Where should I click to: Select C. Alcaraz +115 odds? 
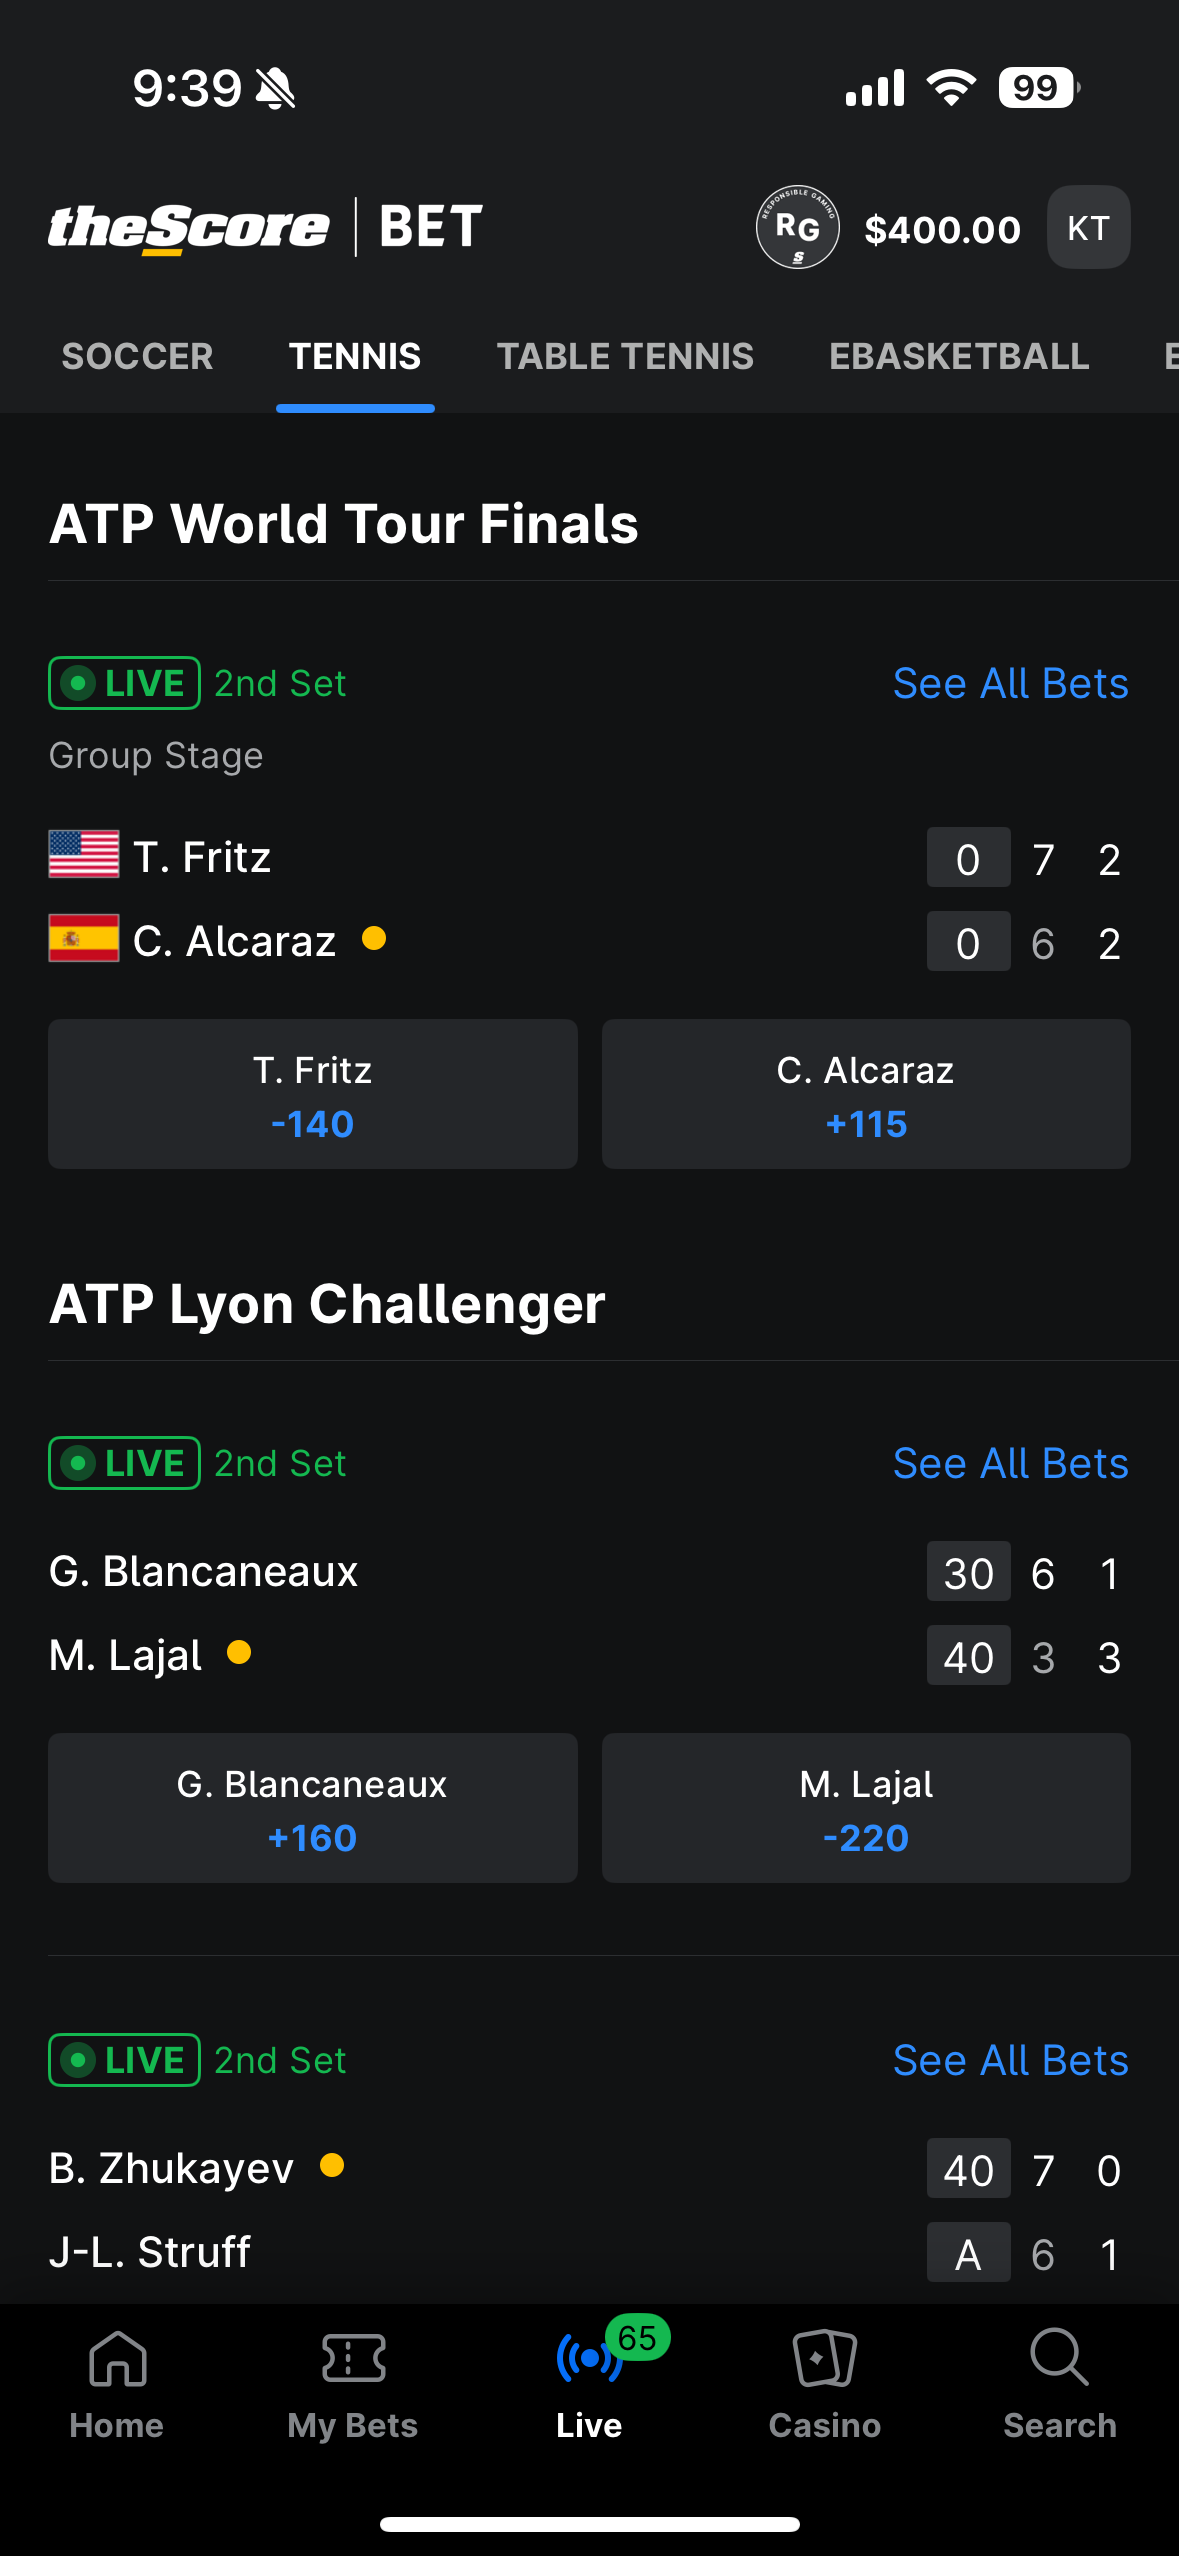pos(866,1095)
